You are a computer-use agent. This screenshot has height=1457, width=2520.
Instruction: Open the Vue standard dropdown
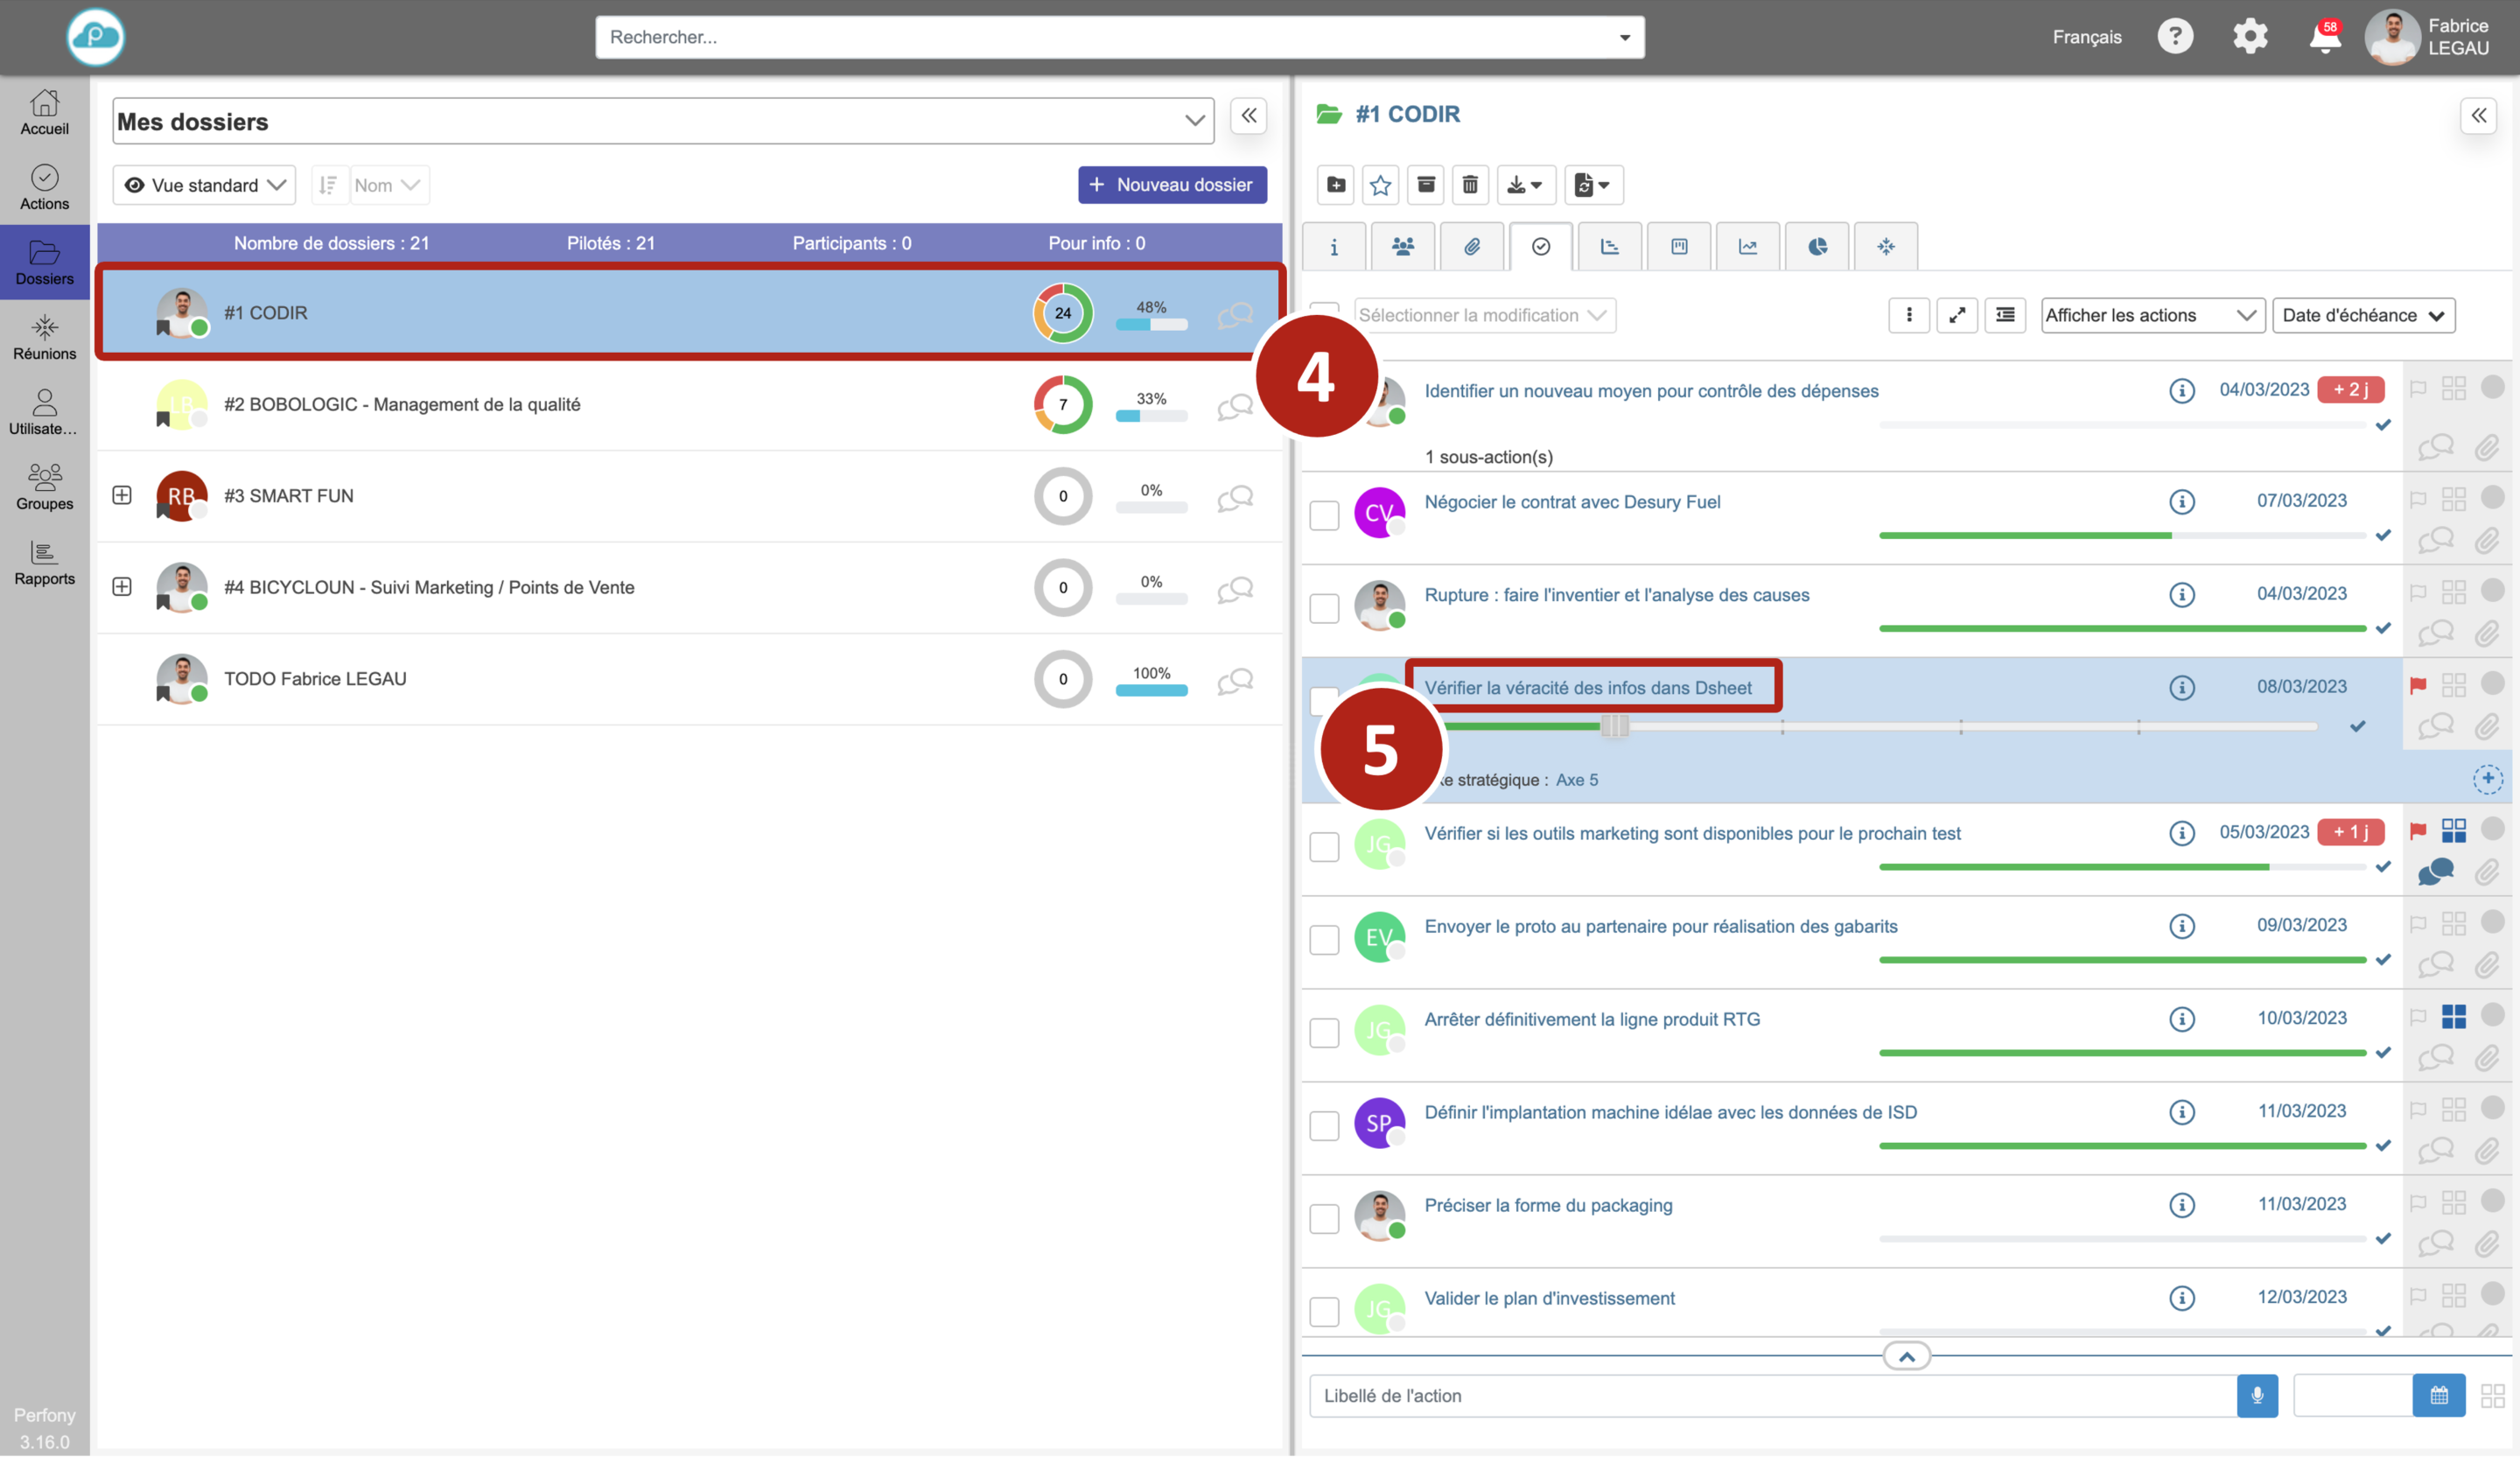click(204, 185)
